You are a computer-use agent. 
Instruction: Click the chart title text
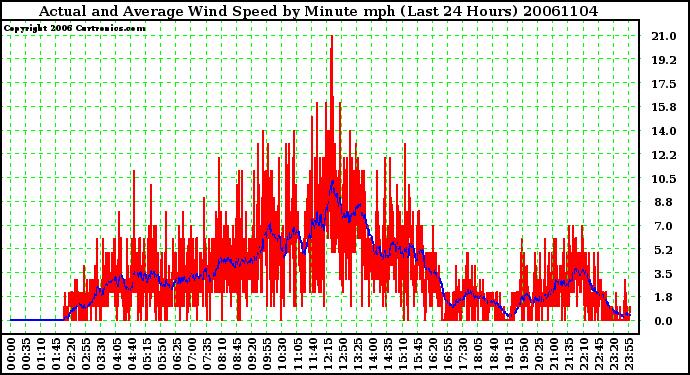pos(319,11)
